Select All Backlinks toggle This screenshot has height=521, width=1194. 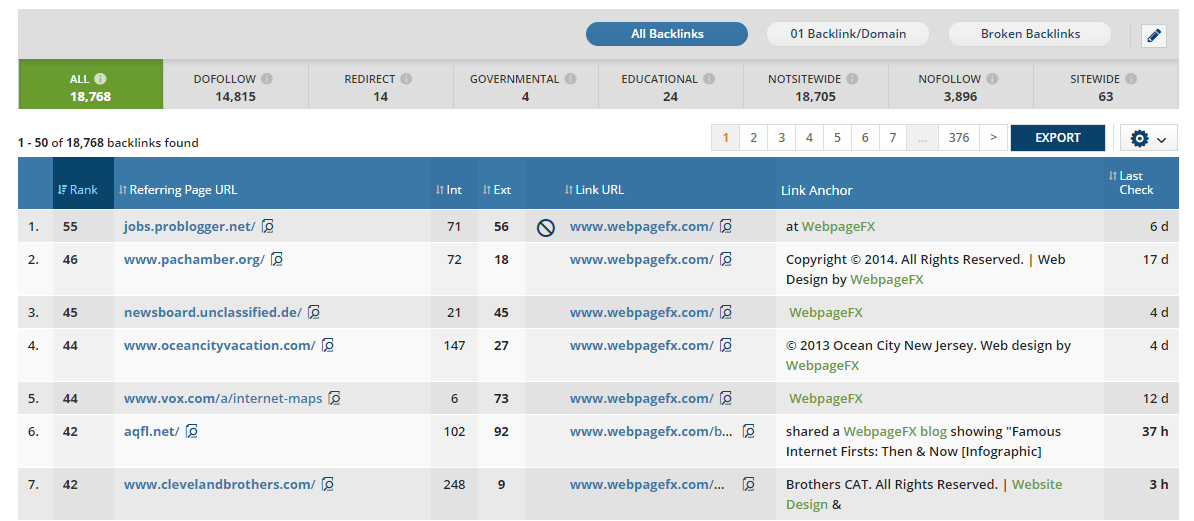click(x=667, y=34)
